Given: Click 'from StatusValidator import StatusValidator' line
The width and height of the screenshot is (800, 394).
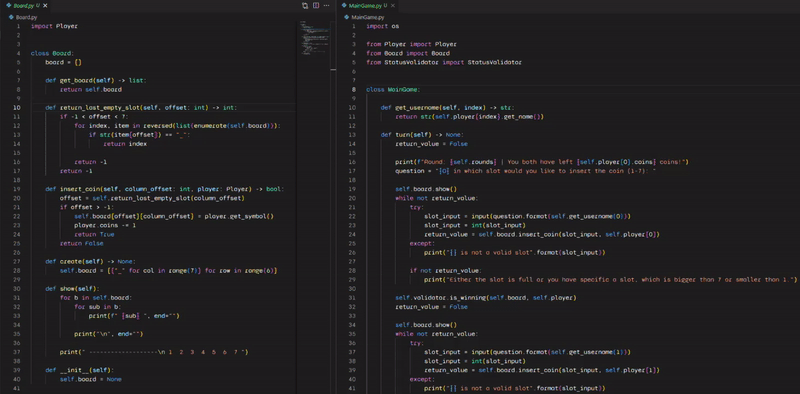Looking at the screenshot, I should click(444, 62).
